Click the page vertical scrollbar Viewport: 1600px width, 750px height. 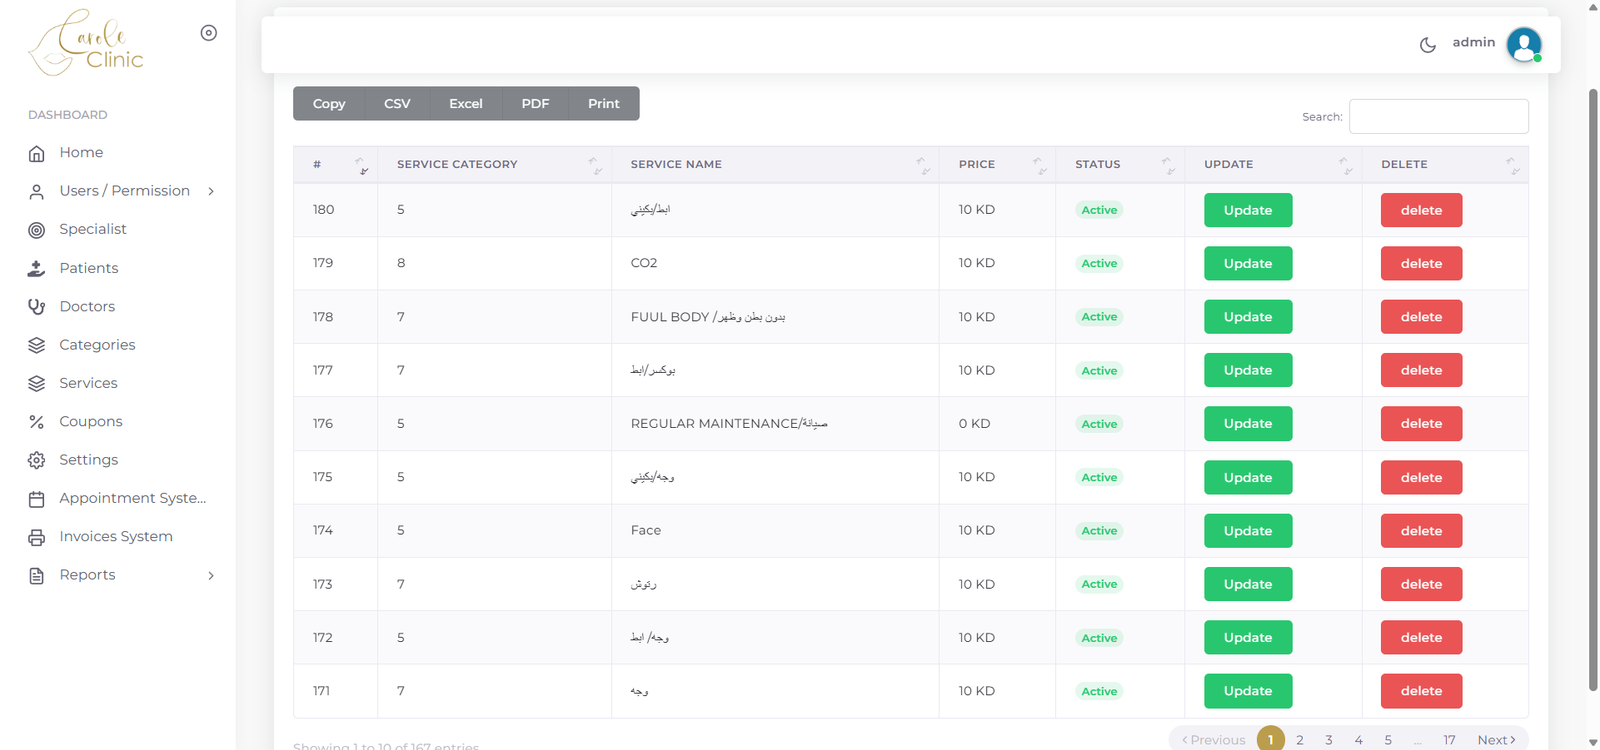(x=1593, y=390)
